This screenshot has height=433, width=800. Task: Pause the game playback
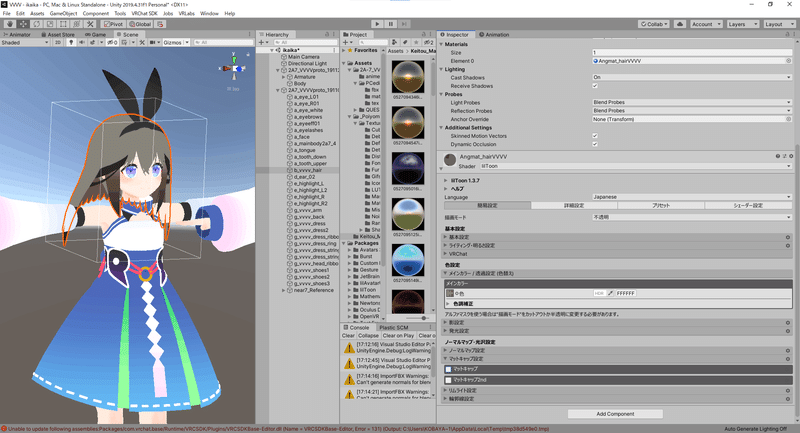[x=391, y=24]
